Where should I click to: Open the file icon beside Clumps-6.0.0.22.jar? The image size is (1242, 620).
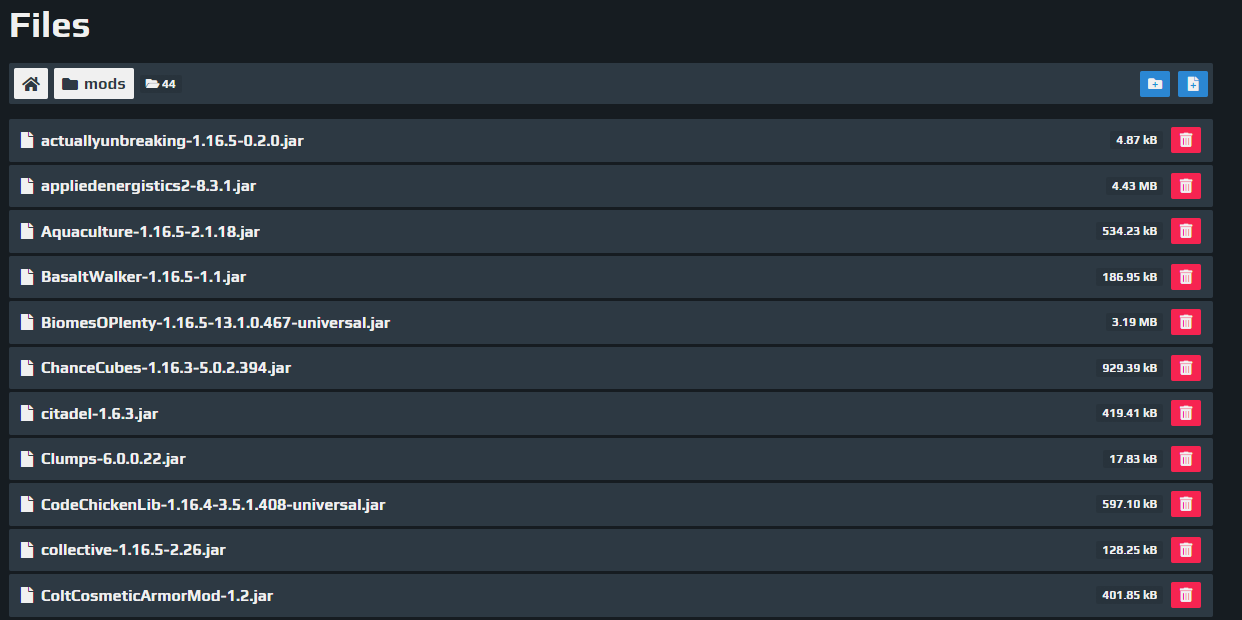coord(27,459)
